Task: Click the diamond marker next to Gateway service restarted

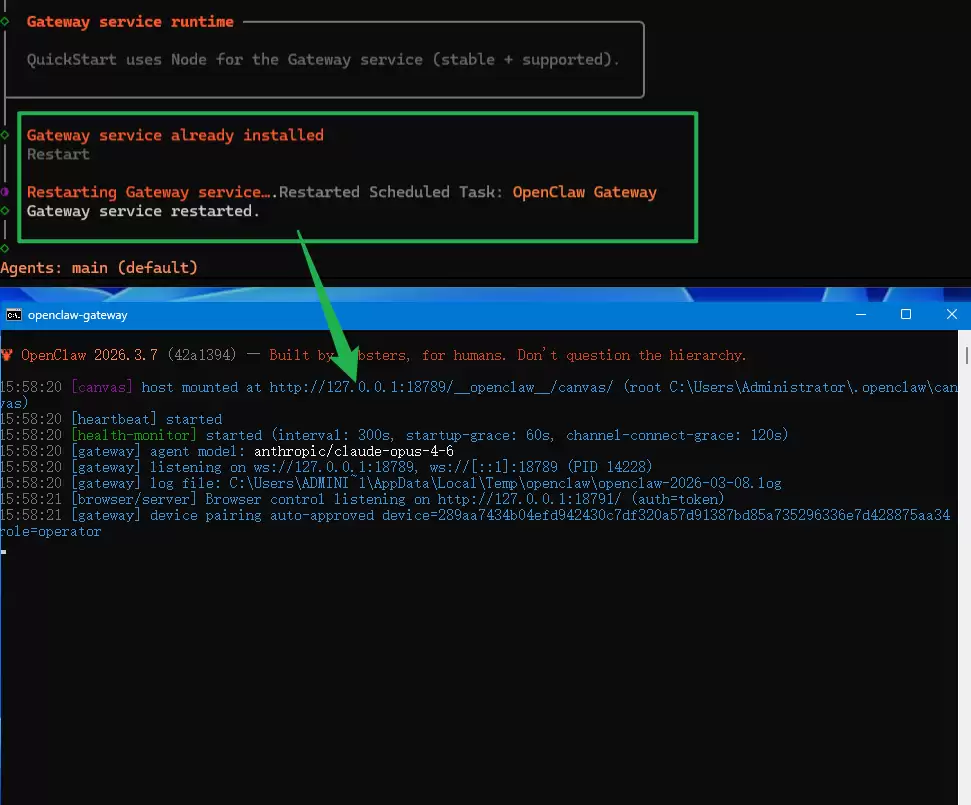Action: point(5,211)
